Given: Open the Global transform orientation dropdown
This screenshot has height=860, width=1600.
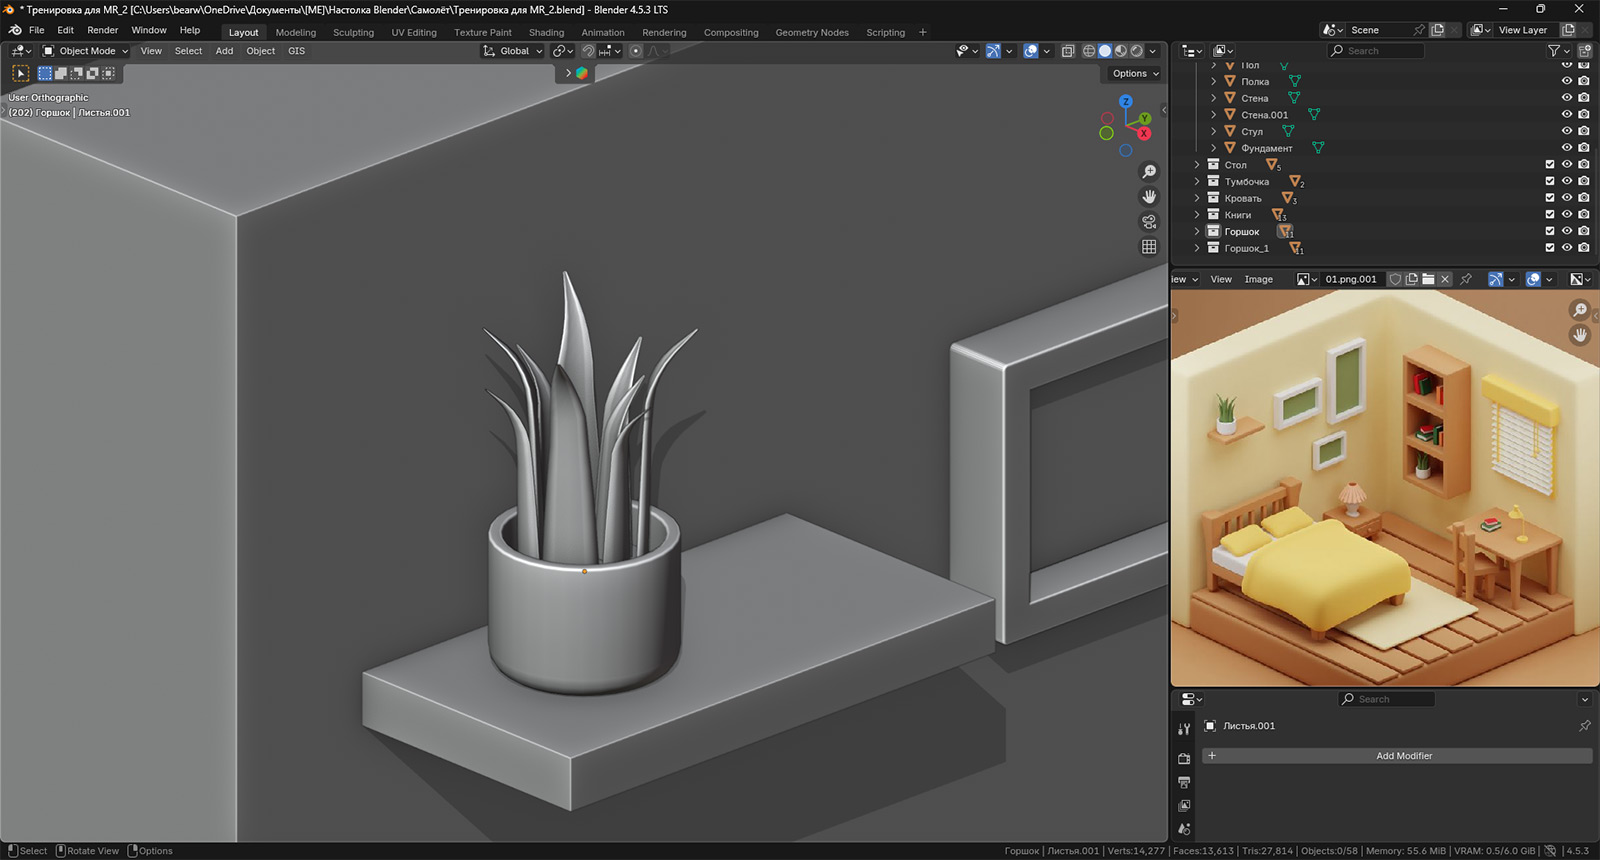Looking at the screenshot, I should [x=513, y=51].
